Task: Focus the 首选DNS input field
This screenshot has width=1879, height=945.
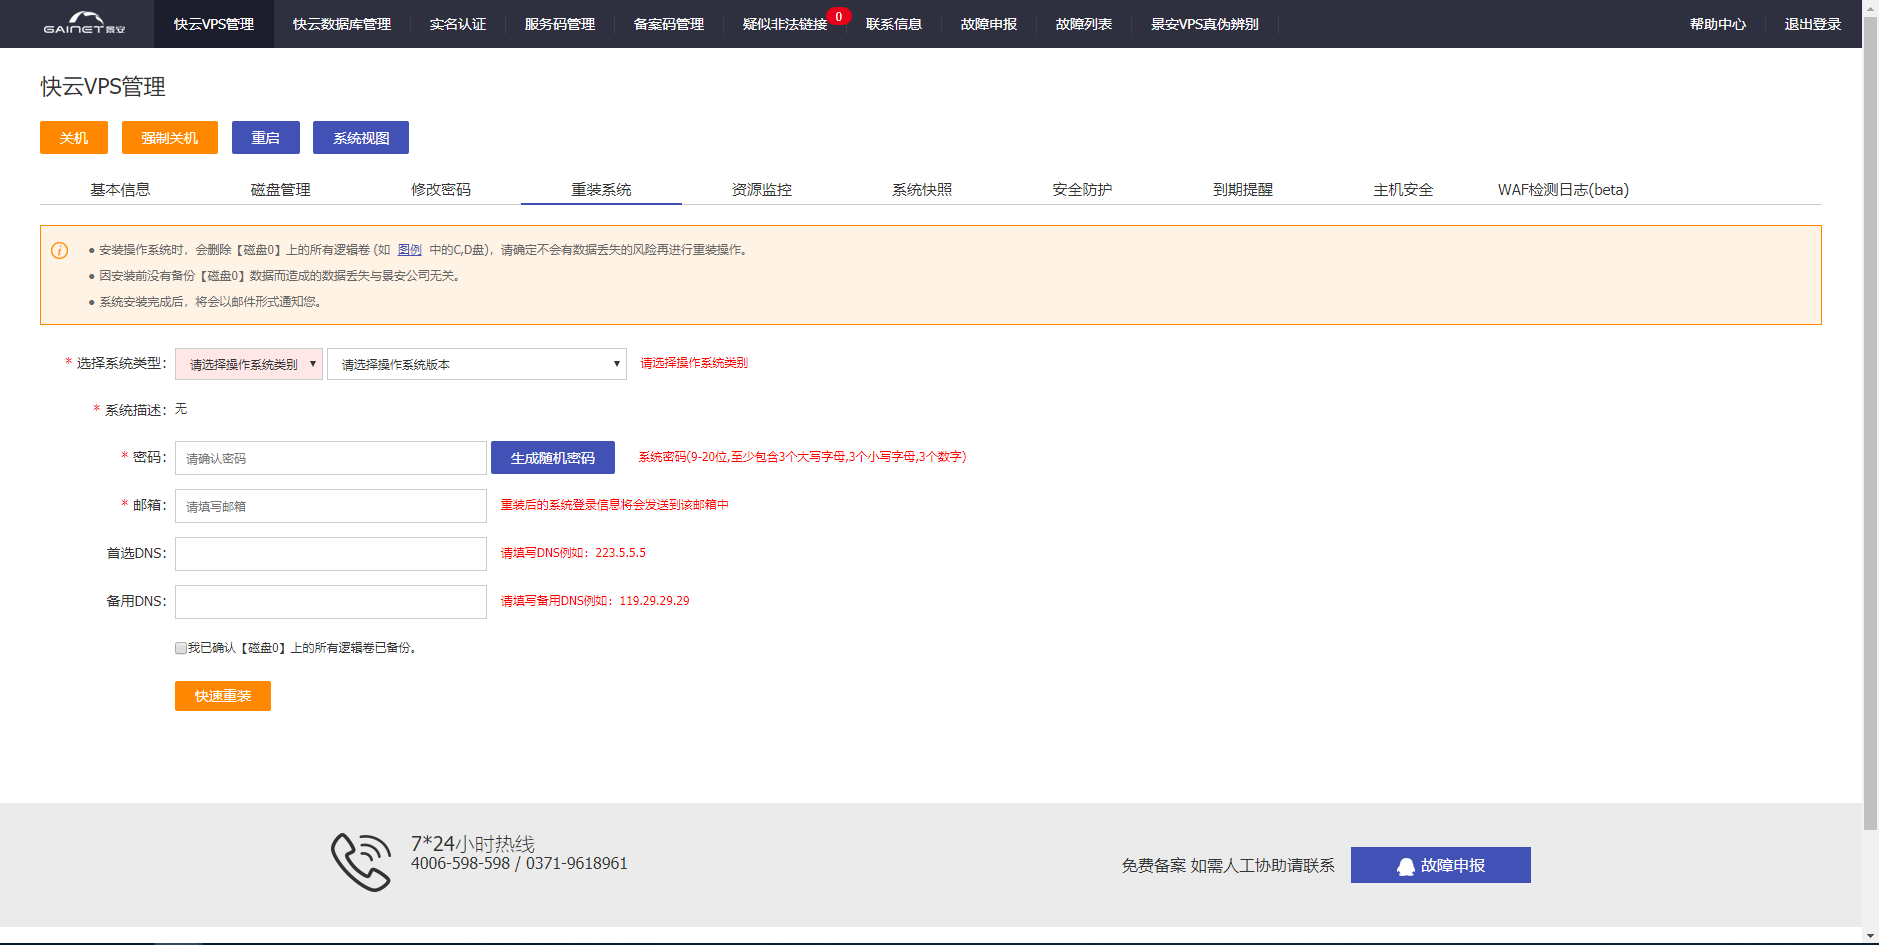Action: (331, 554)
